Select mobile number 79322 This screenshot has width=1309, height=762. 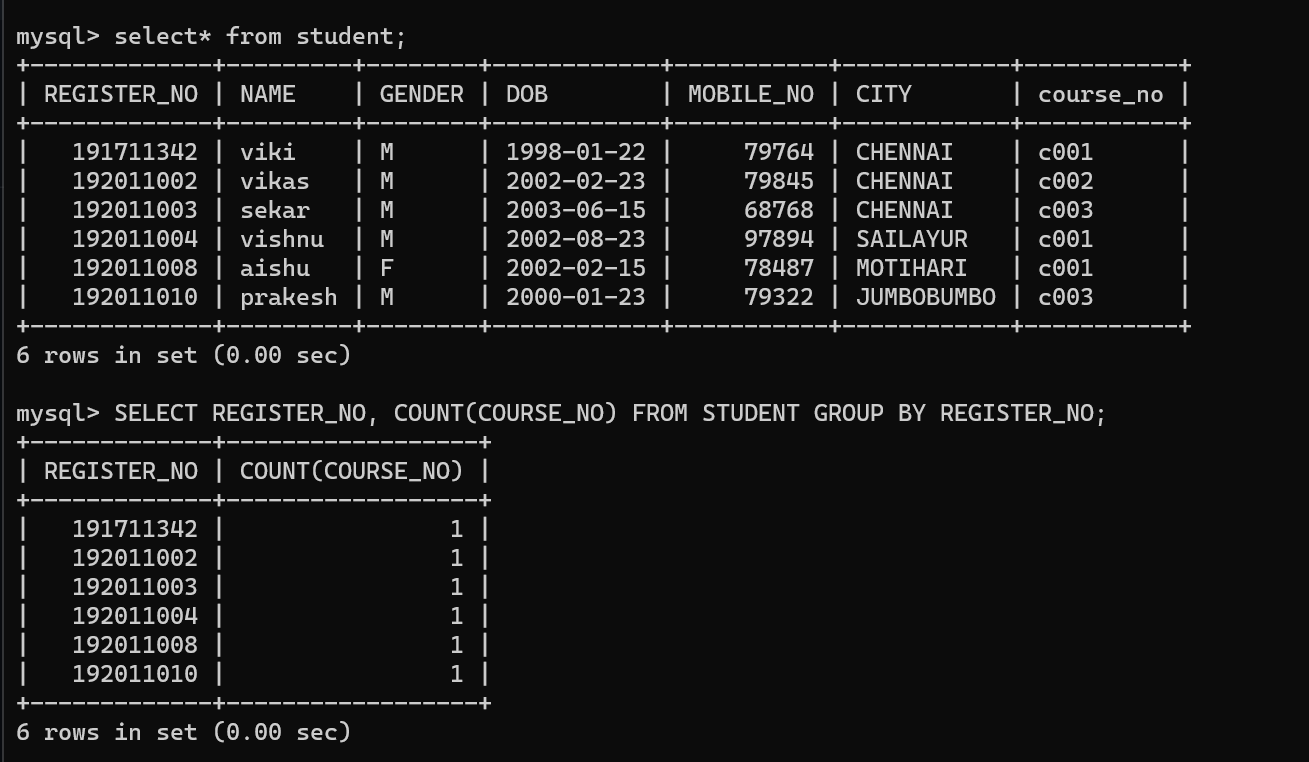pyautogui.click(x=779, y=297)
